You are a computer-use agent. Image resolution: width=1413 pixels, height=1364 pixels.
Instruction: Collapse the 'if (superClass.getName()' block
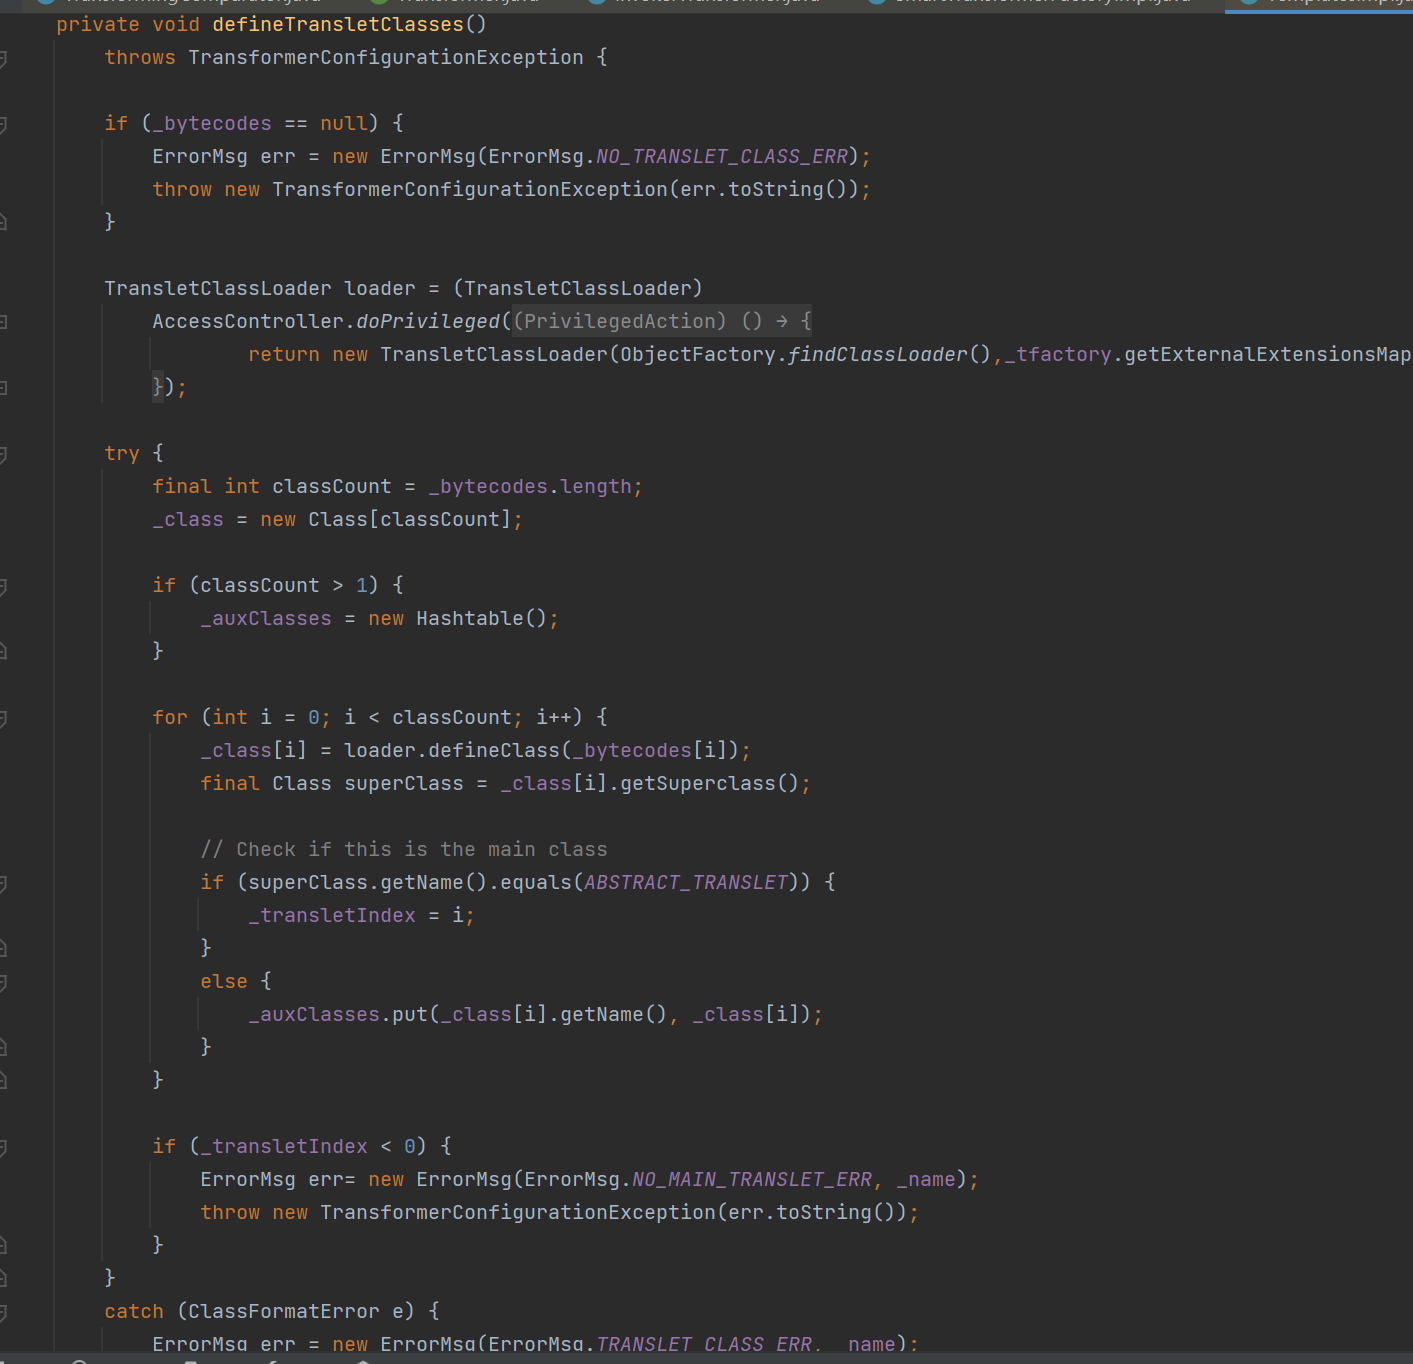point(3,884)
